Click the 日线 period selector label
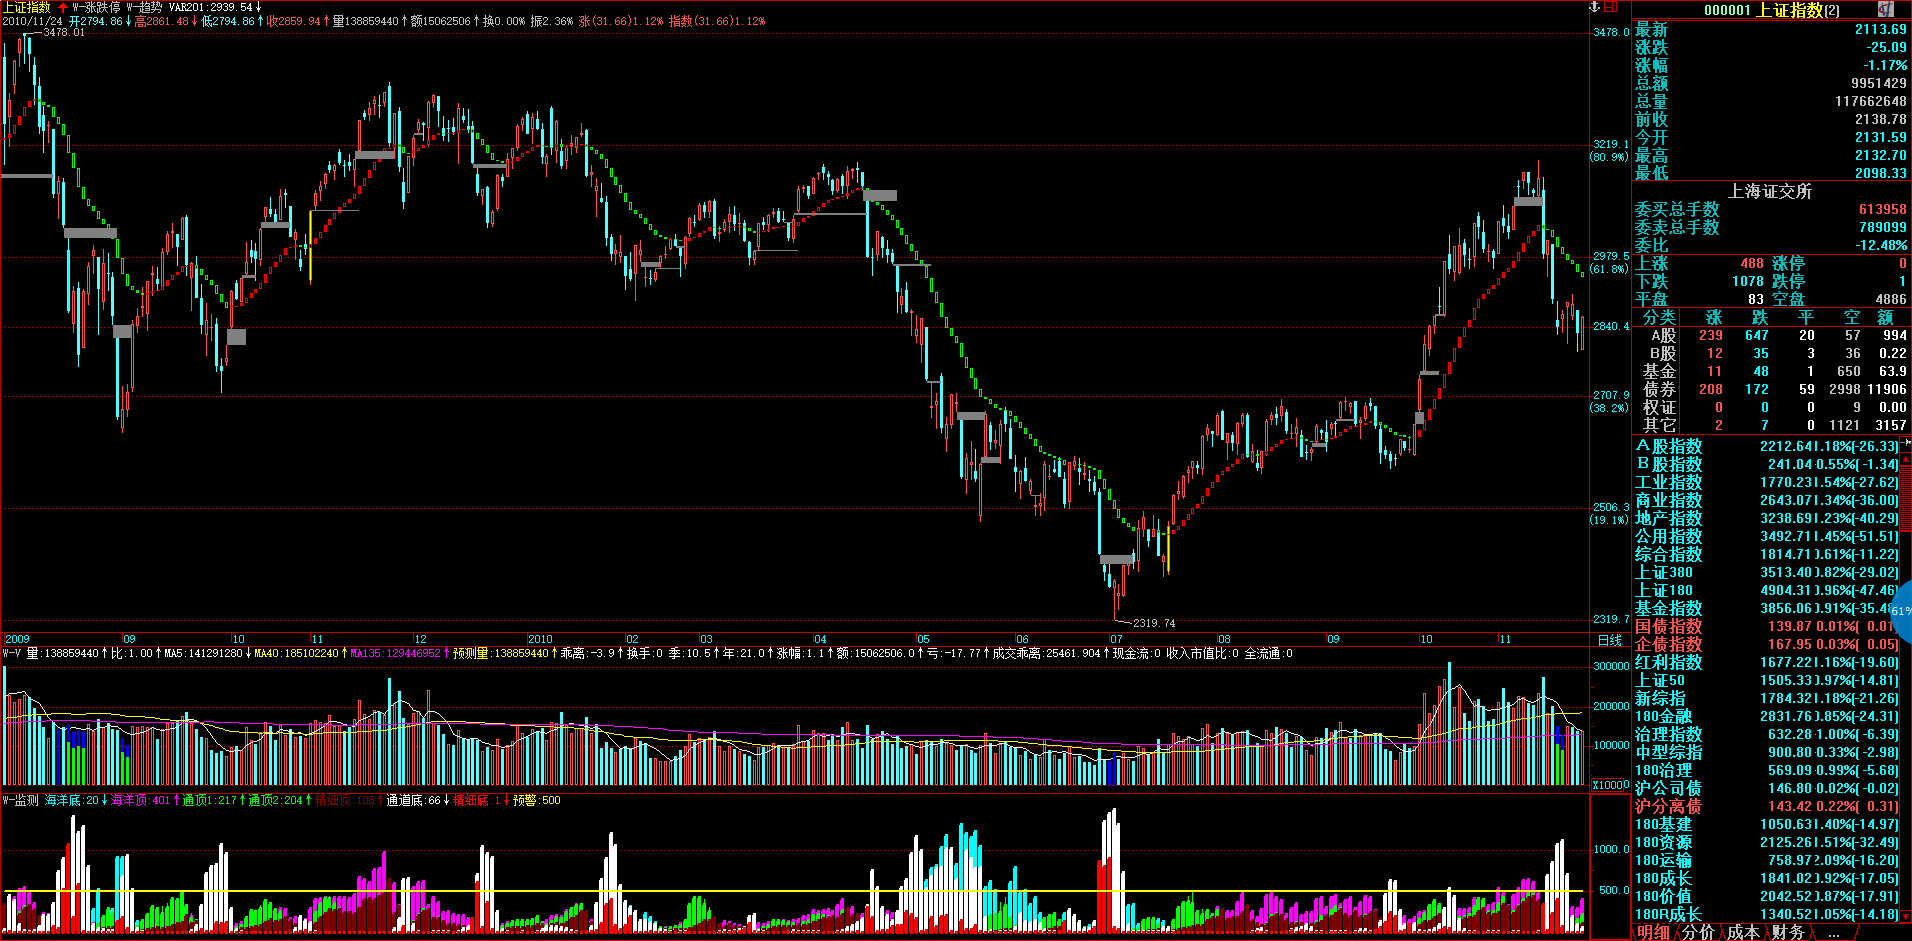The image size is (1912, 941). [1609, 640]
